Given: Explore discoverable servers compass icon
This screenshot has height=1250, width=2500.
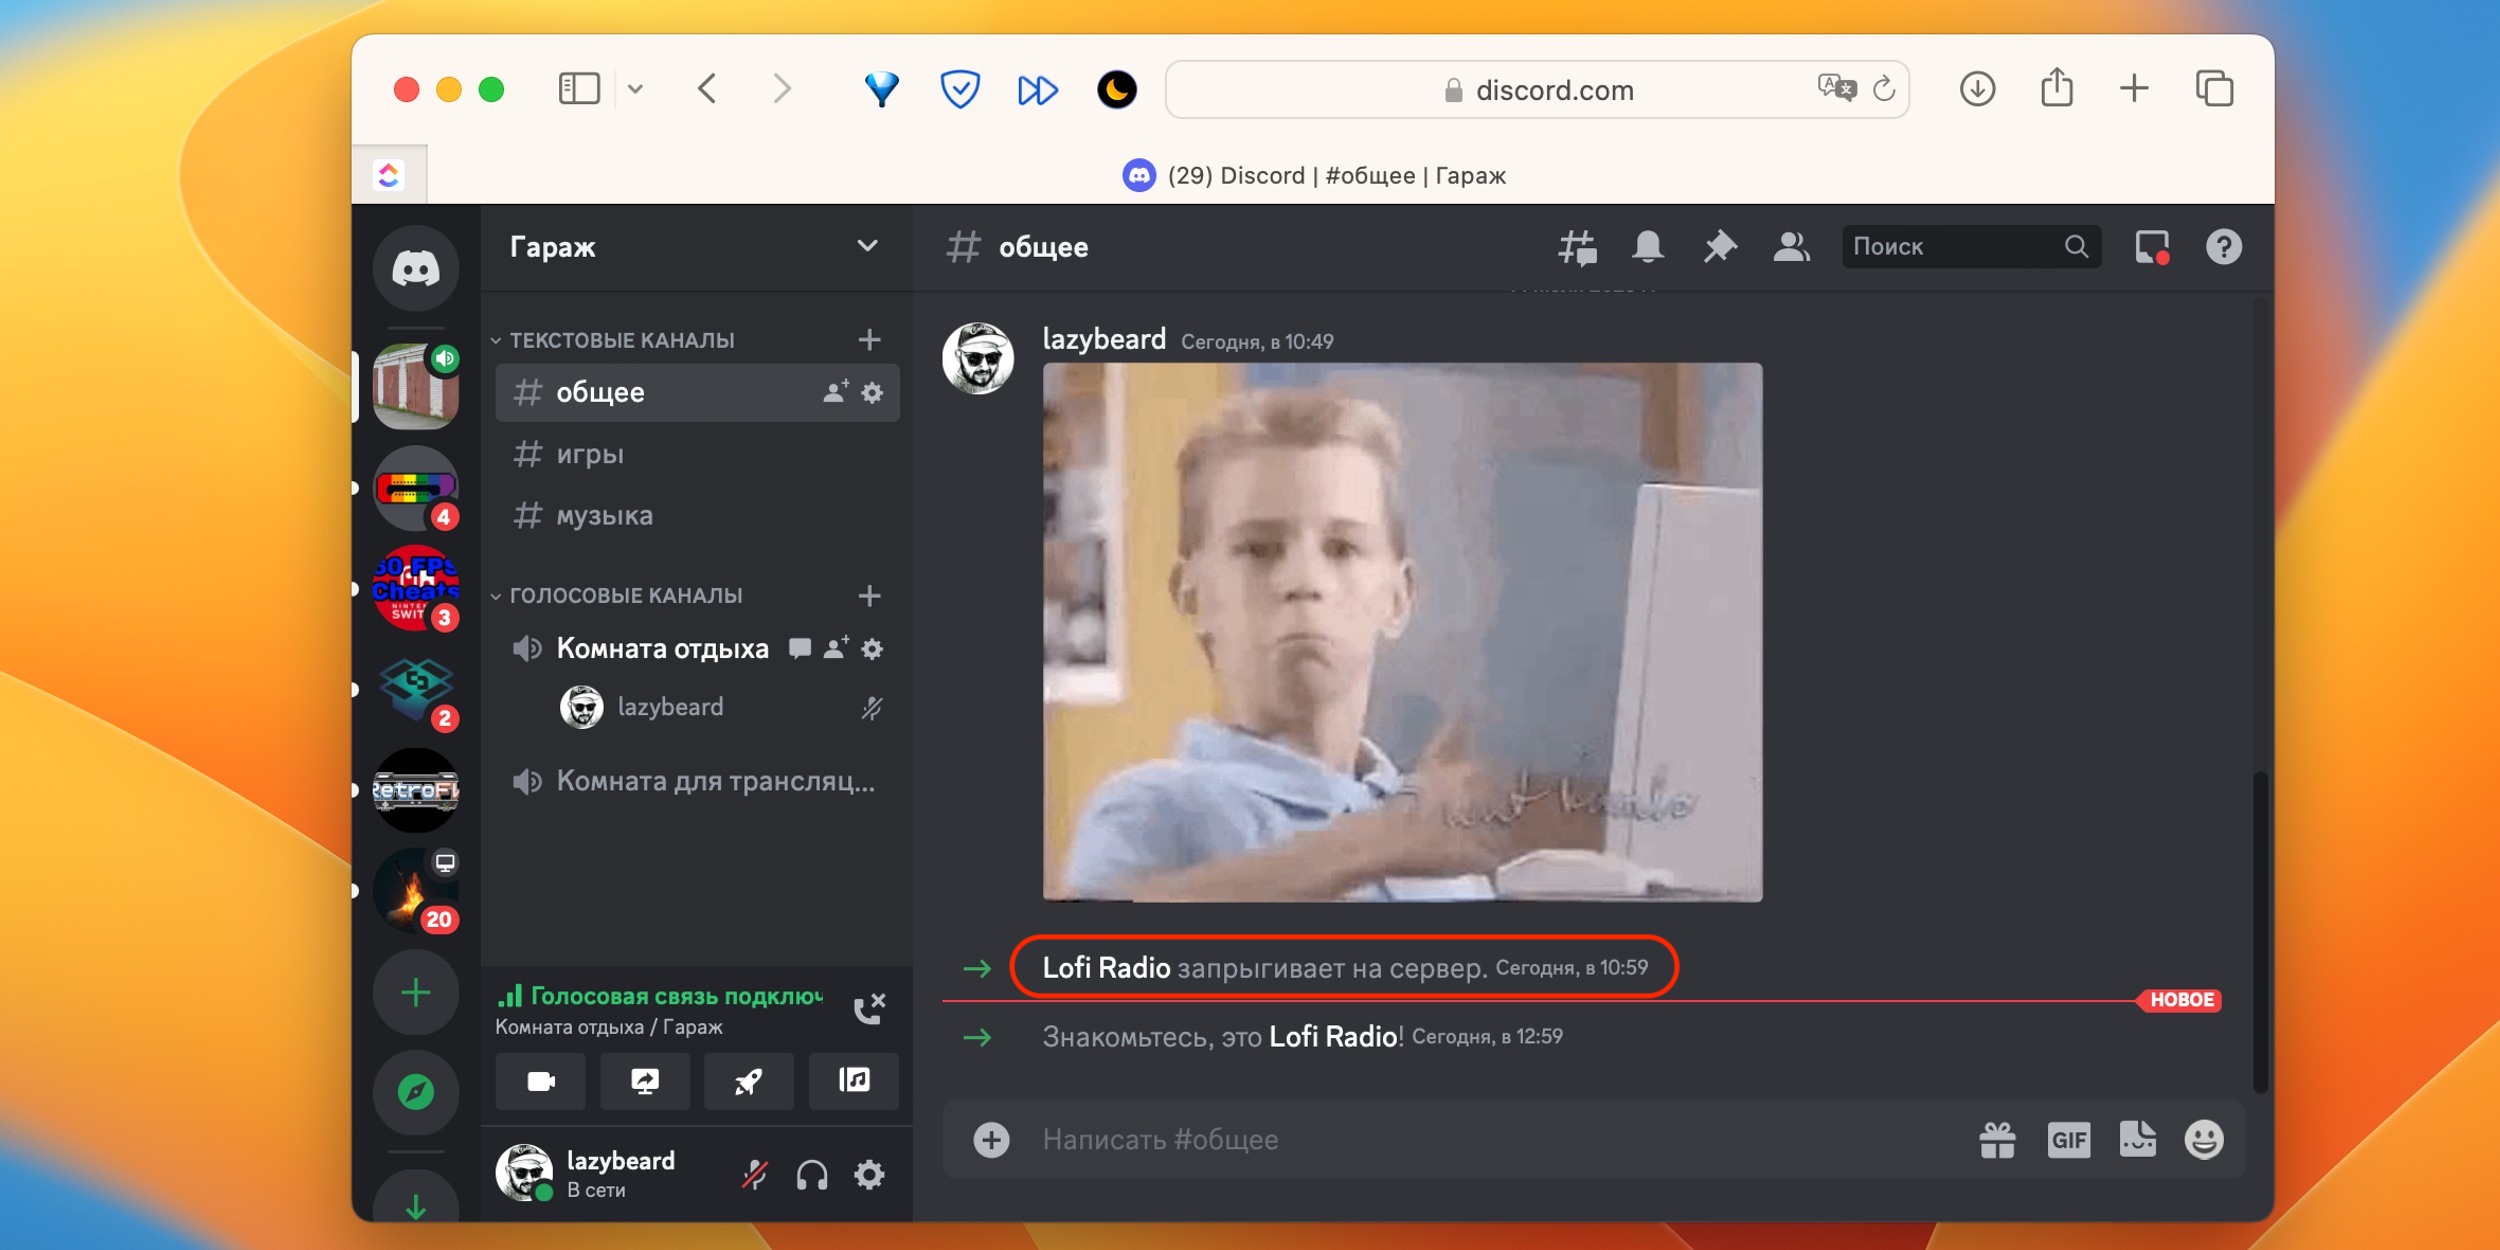Looking at the screenshot, I should tap(416, 1092).
